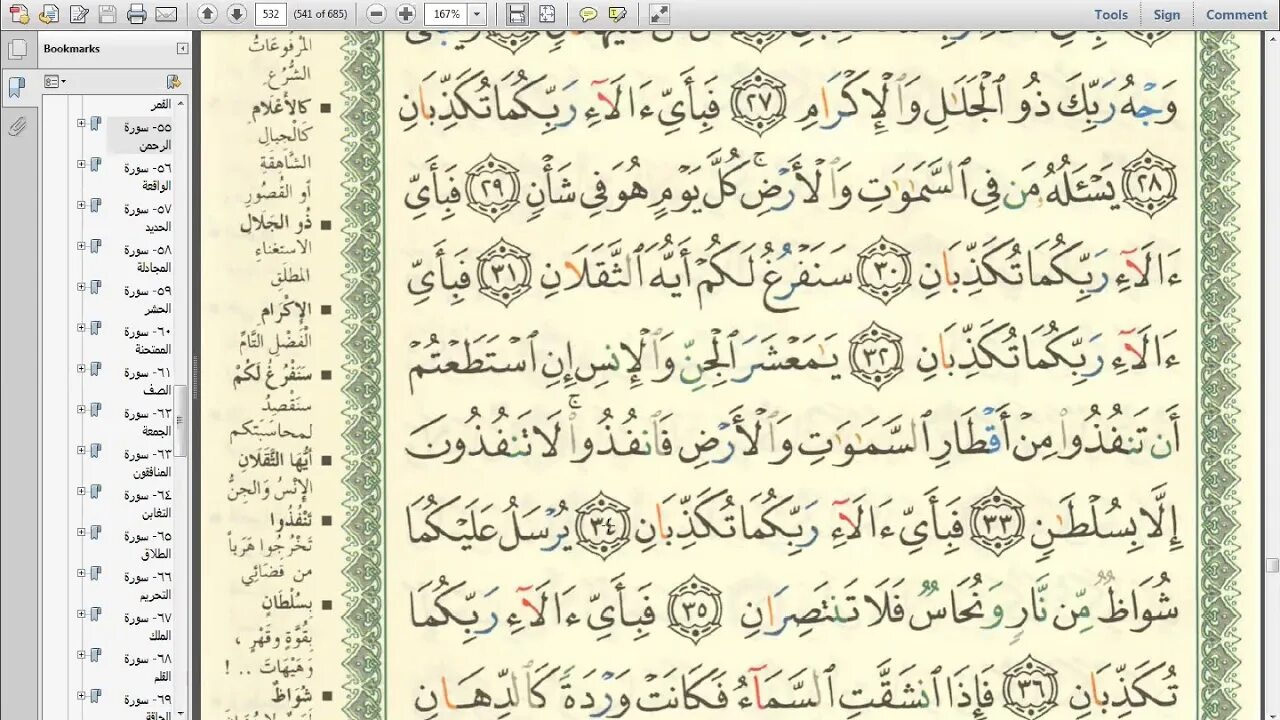Click the Create PDF toolbar icon
This screenshot has height=720, width=1280.
pos(19,14)
